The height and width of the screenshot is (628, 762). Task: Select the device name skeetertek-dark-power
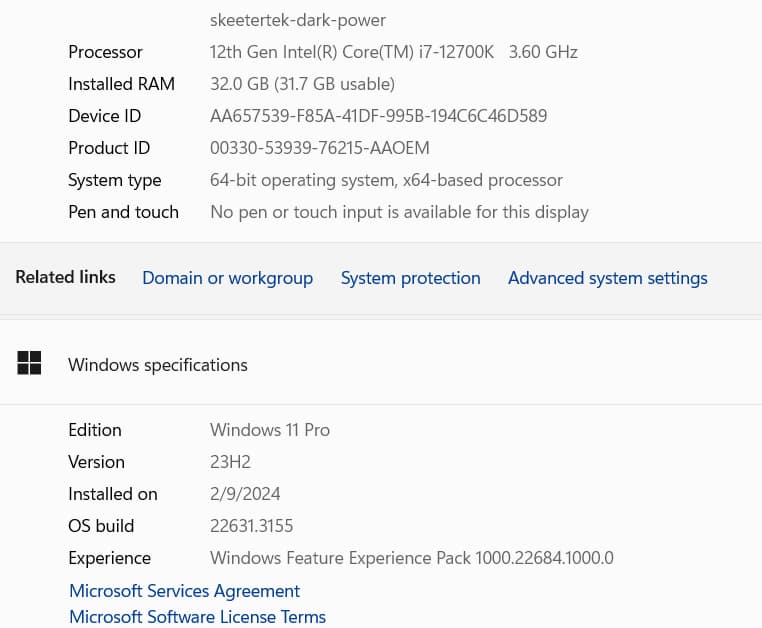298,20
